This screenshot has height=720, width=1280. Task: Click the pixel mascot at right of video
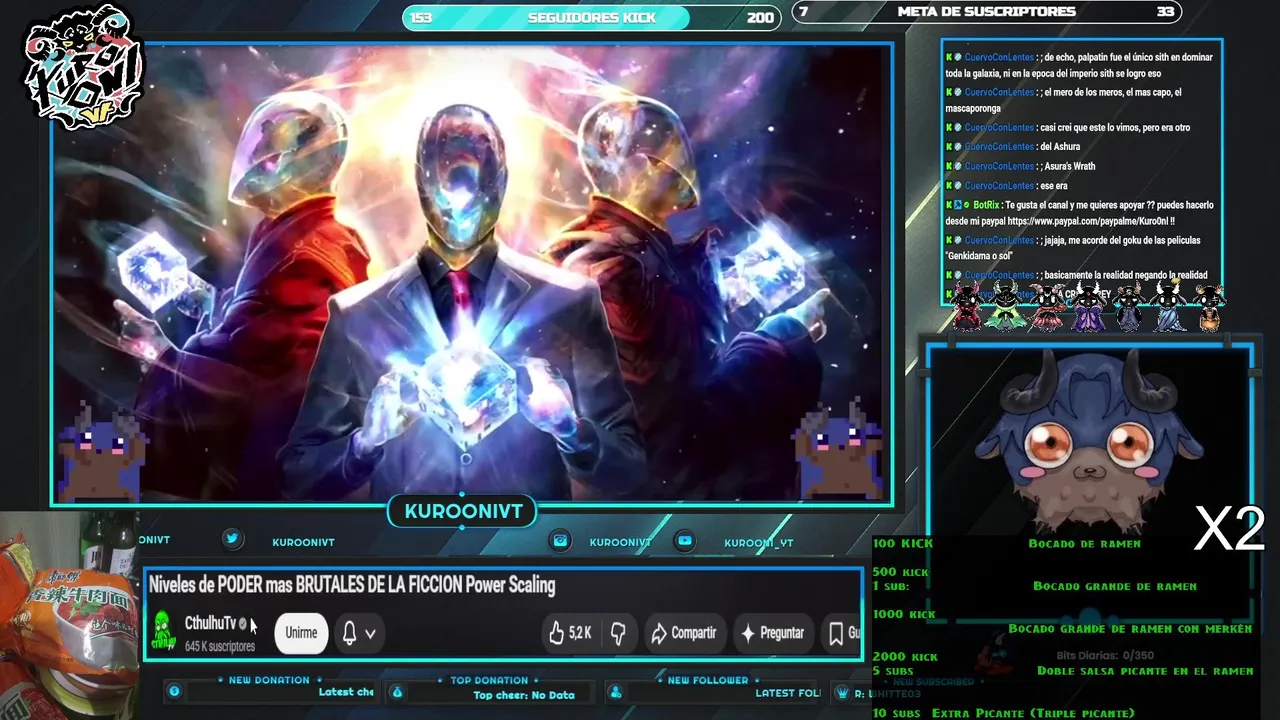(x=838, y=450)
